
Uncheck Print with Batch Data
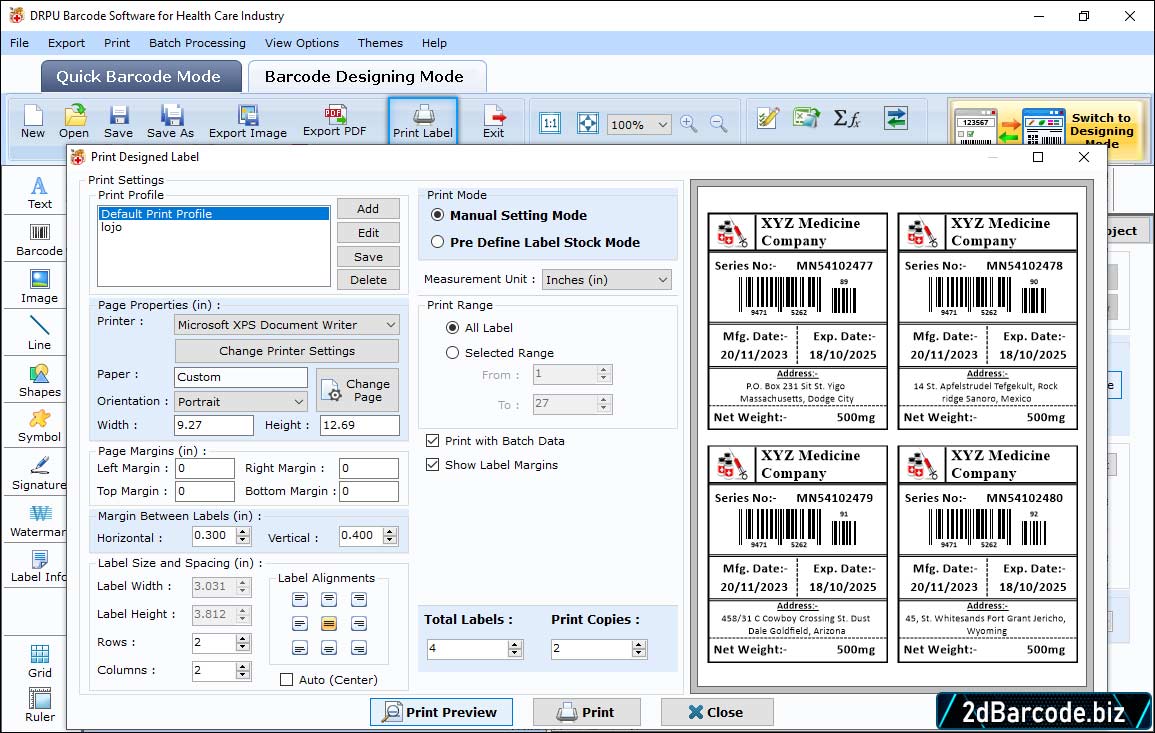[x=433, y=441]
